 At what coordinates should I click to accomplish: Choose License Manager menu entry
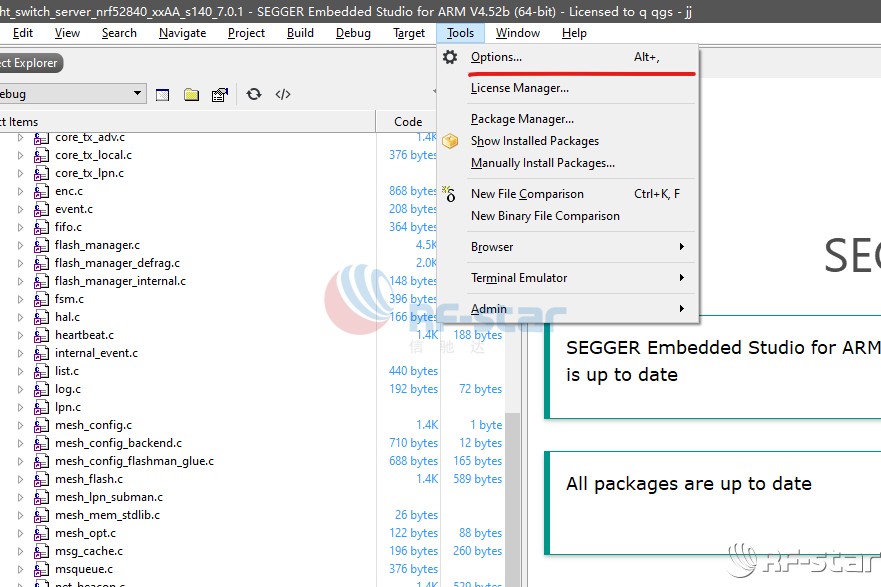point(519,88)
